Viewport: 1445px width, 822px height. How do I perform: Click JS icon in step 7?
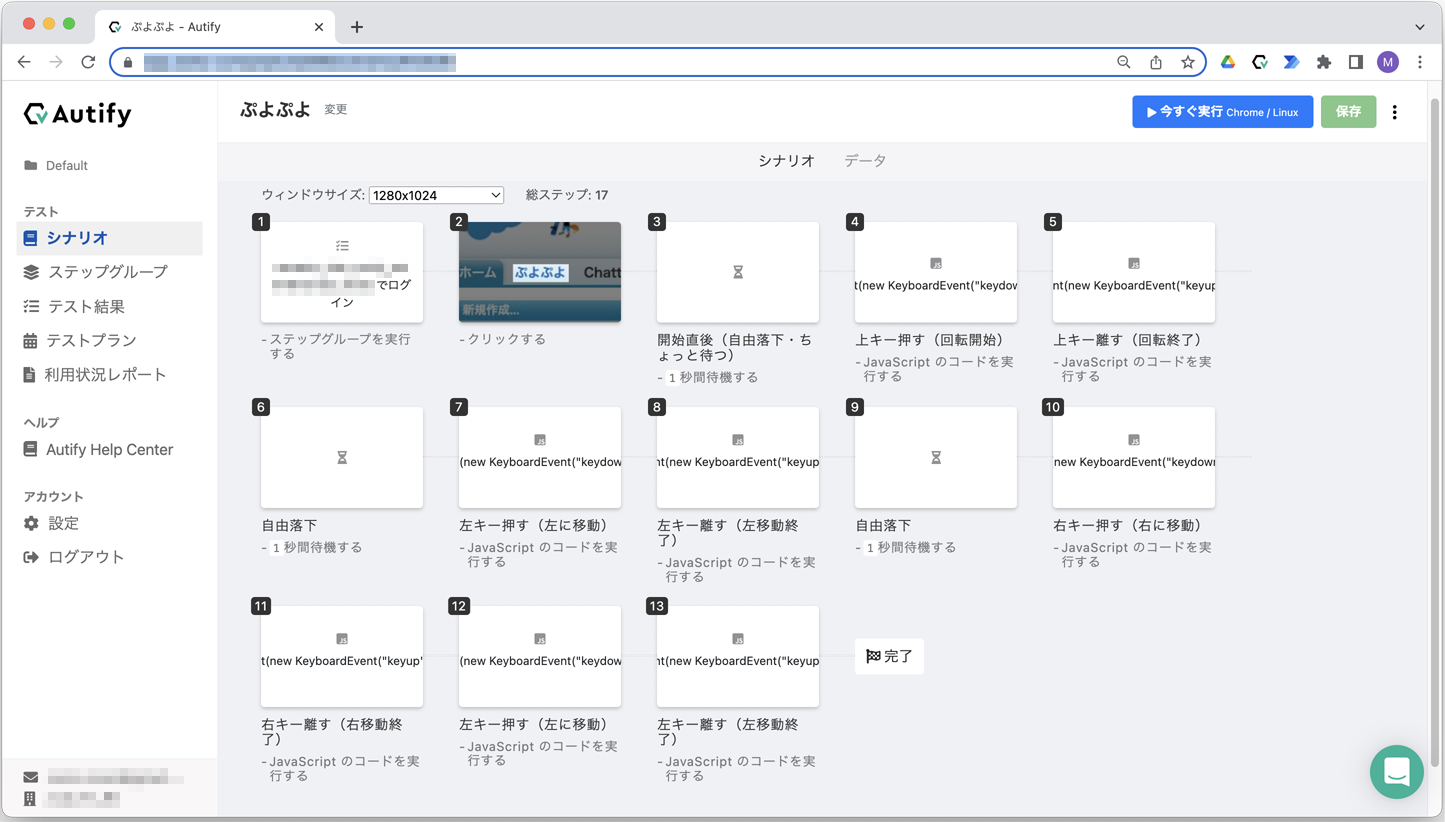click(x=540, y=440)
